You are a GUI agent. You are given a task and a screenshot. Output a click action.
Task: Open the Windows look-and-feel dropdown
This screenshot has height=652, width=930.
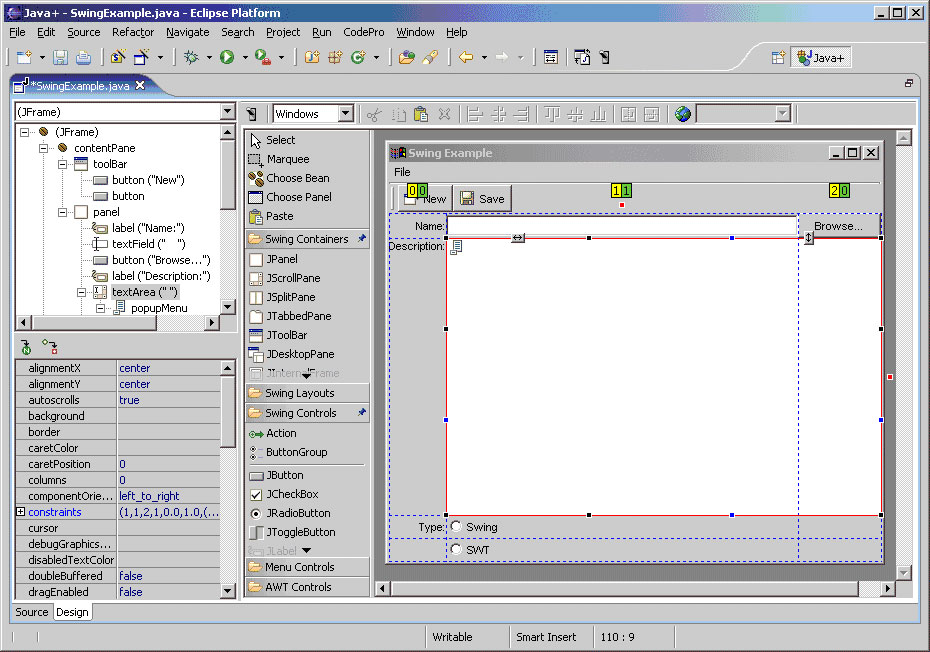(x=346, y=113)
